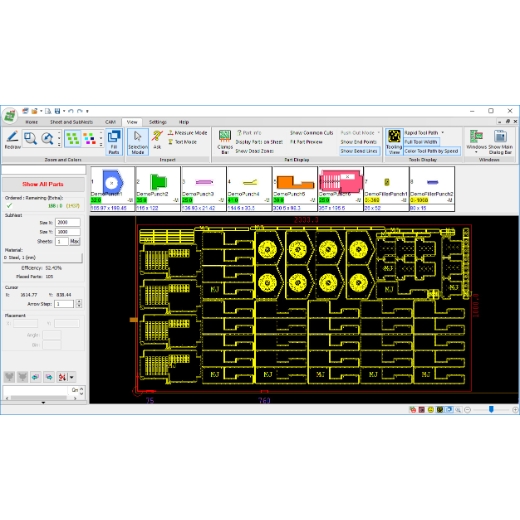Open the Settings ribbon tab
The width and height of the screenshot is (520, 520).
158,122
